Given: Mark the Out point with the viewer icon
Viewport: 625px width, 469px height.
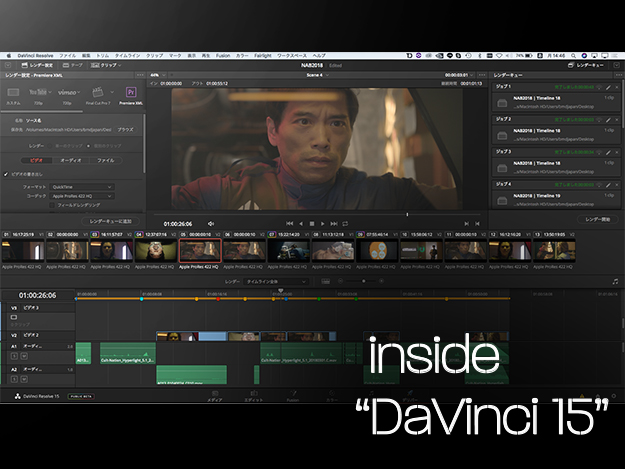Looking at the screenshot, I should tap(477, 224).
